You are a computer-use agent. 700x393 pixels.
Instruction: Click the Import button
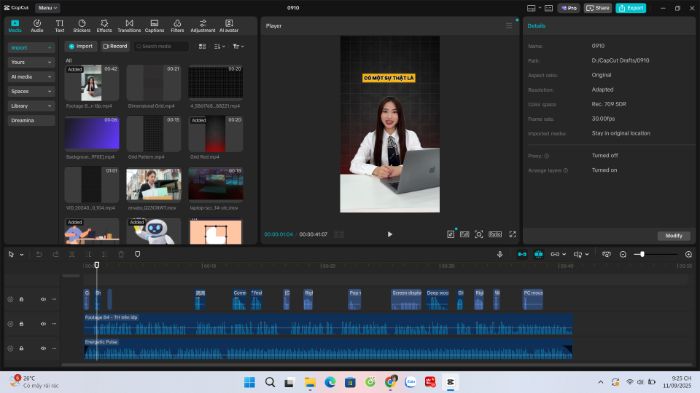coord(81,46)
